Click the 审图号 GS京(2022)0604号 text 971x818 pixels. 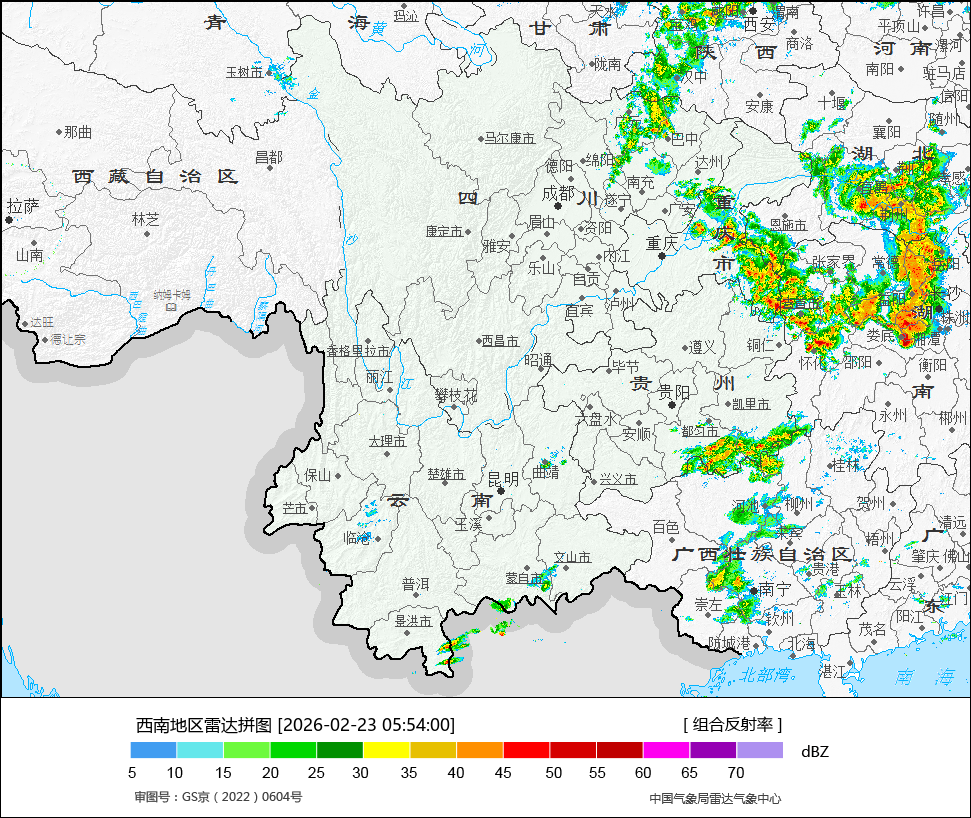click(x=219, y=797)
